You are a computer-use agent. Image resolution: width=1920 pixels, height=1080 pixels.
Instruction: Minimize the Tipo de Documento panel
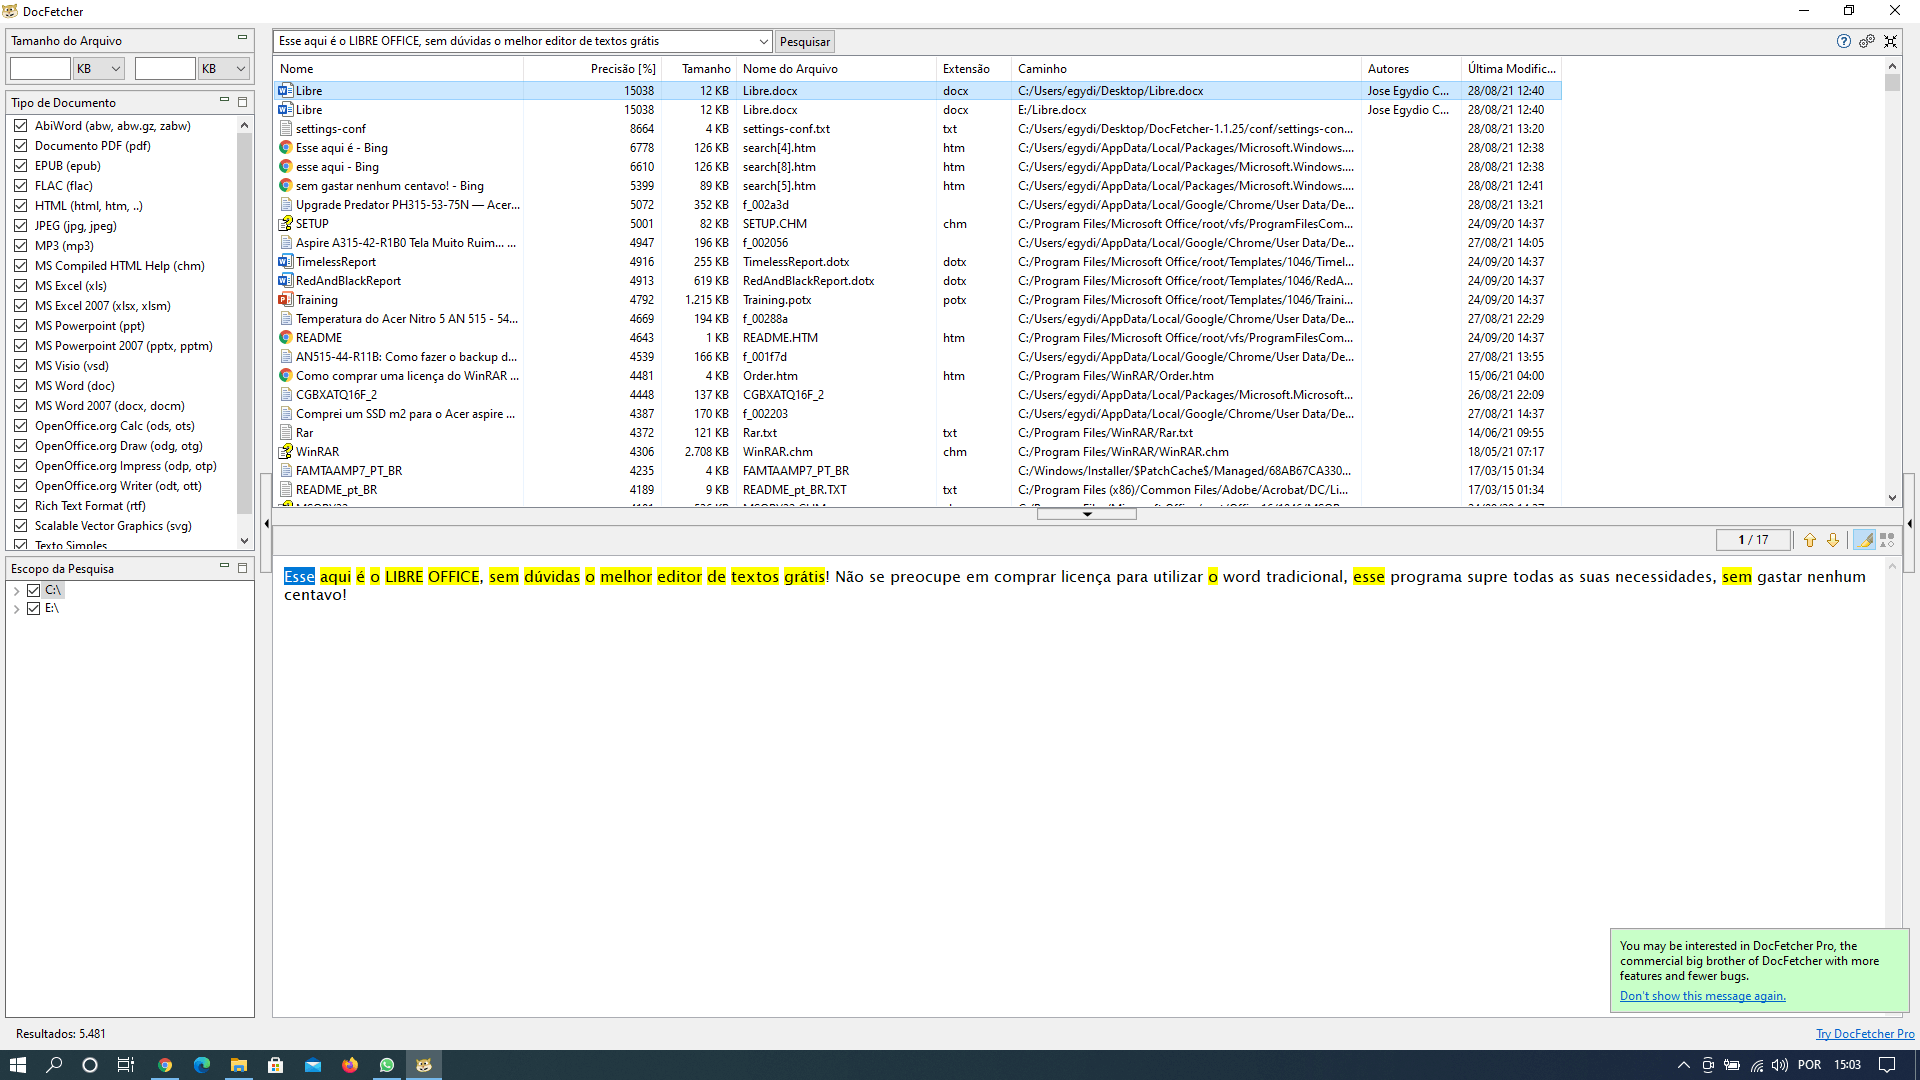point(224,101)
